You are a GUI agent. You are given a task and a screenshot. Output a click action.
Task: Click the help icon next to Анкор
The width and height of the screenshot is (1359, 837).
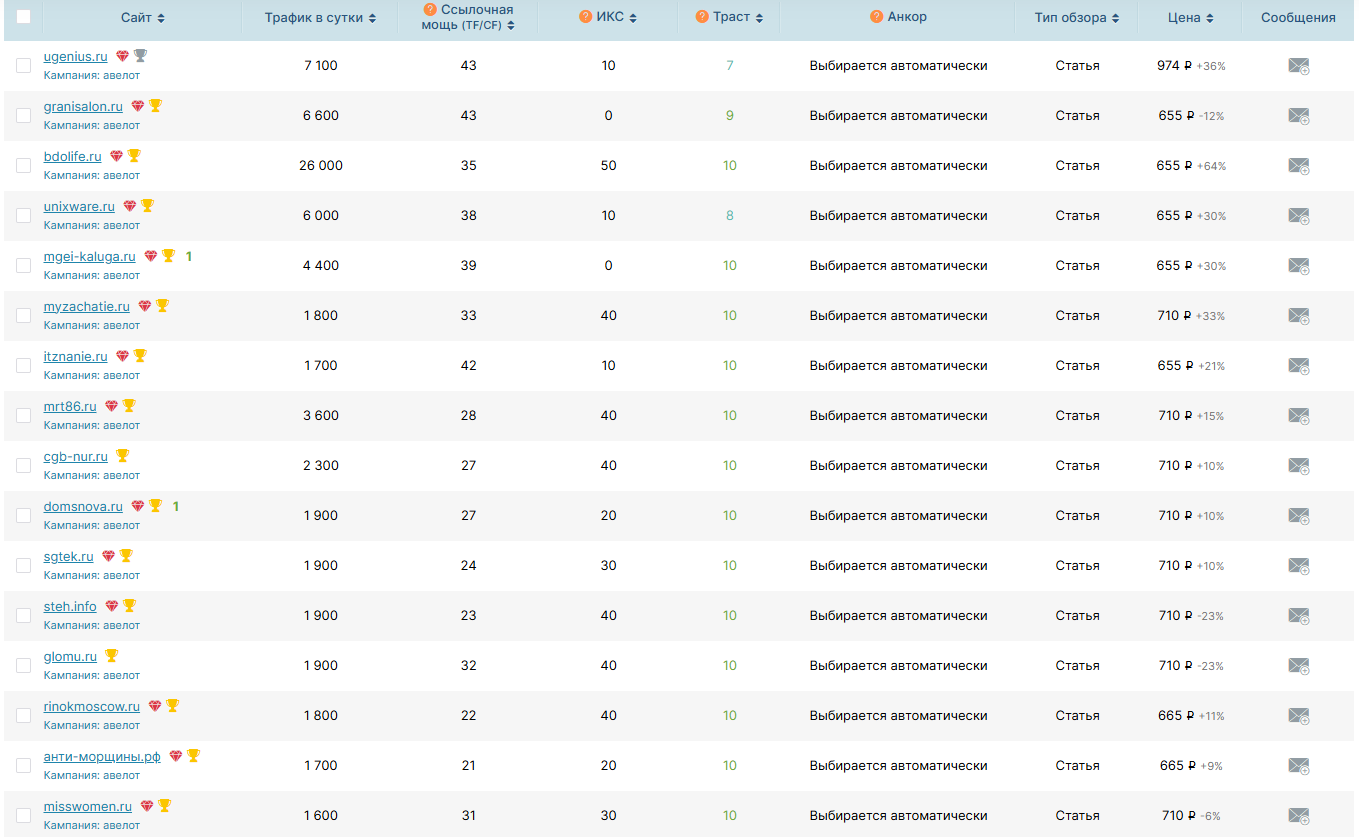(877, 17)
